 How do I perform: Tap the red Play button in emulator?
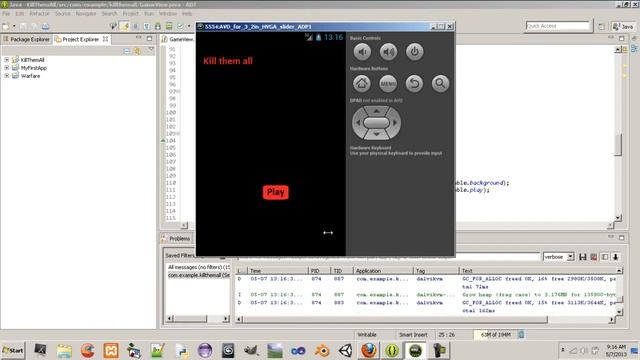[276, 192]
